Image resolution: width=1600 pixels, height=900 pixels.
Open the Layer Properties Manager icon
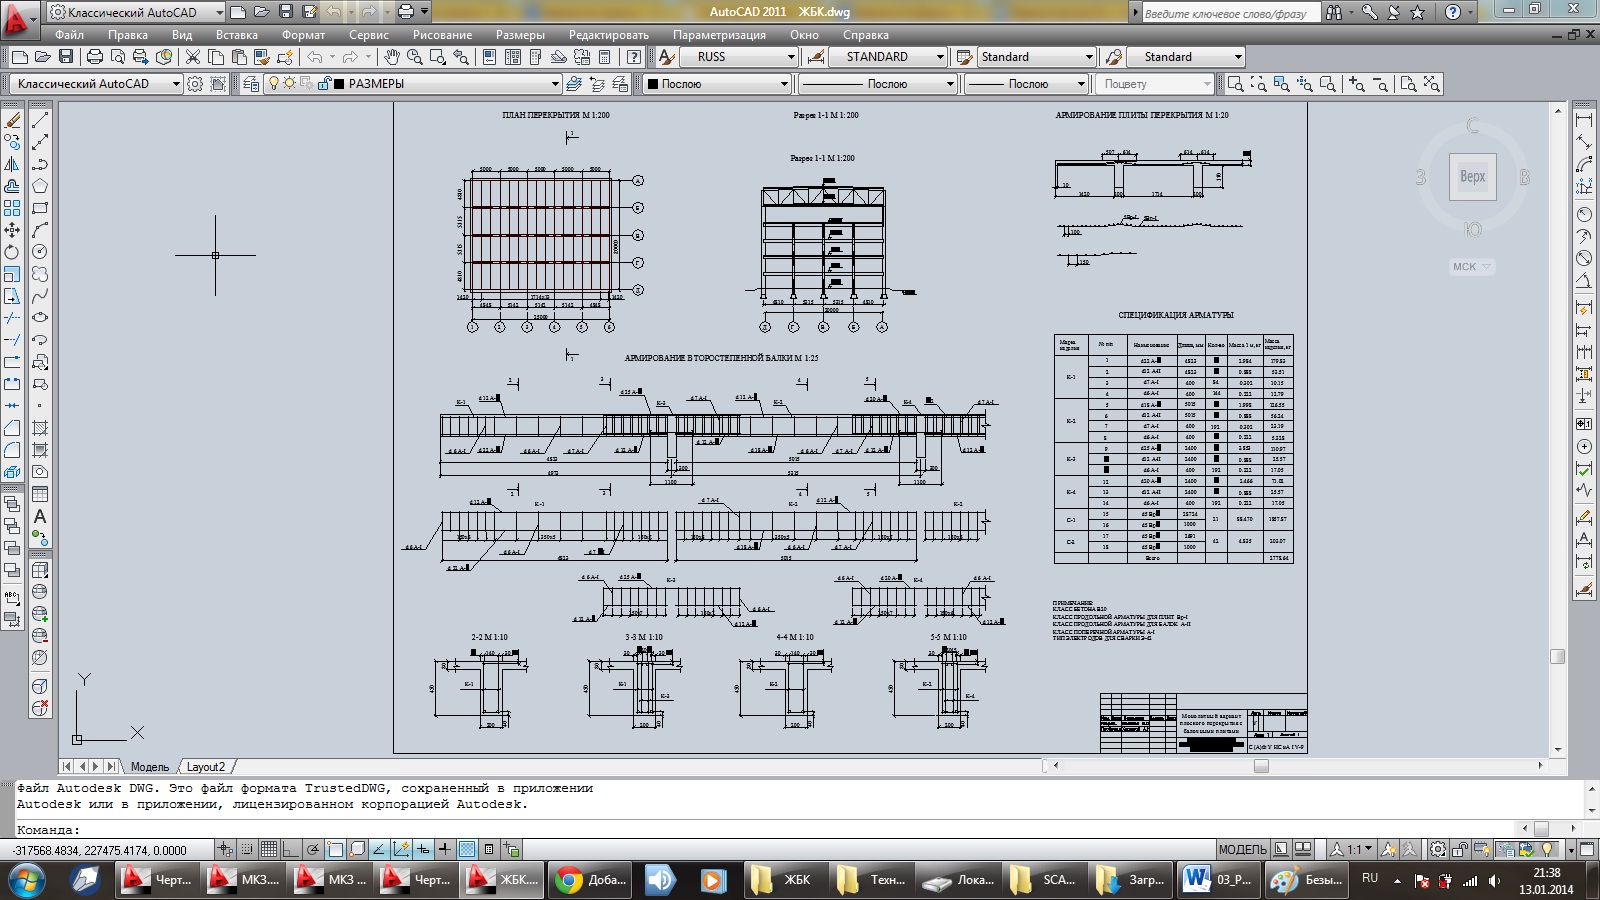tap(251, 84)
